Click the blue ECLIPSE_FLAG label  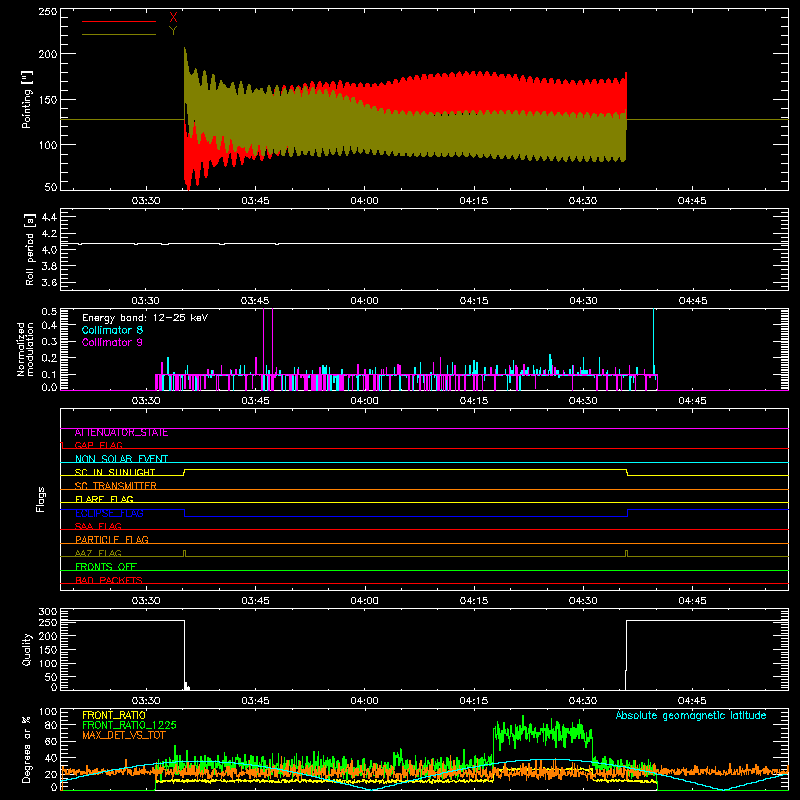(x=109, y=513)
